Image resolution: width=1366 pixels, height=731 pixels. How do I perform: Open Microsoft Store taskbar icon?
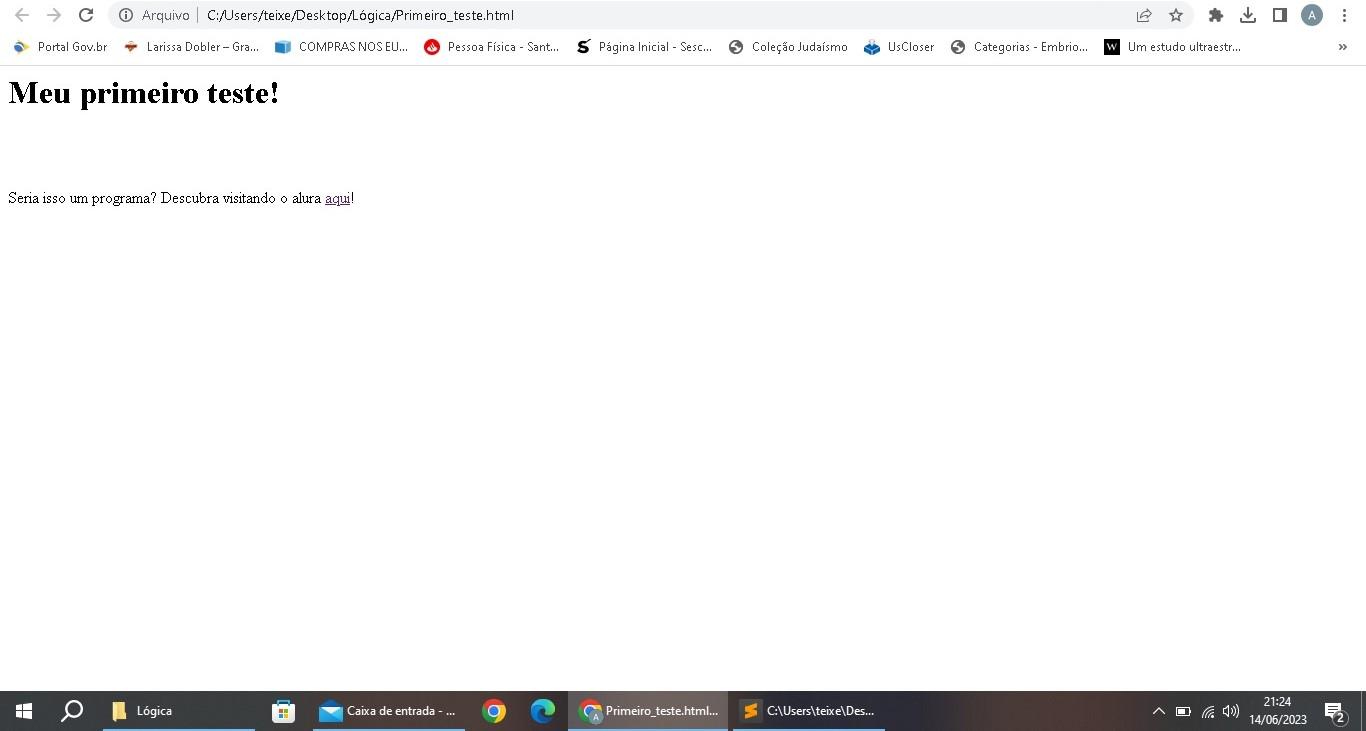pyautogui.click(x=283, y=711)
